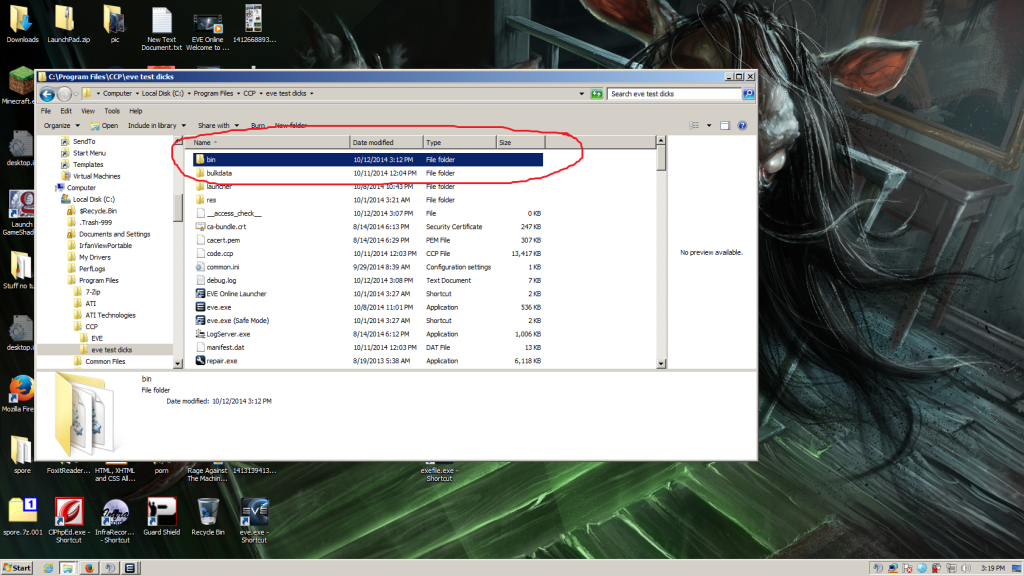Sort by the Name column header
Image resolution: width=1024 pixels, height=576 pixels.
pyautogui.click(x=269, y=142)
